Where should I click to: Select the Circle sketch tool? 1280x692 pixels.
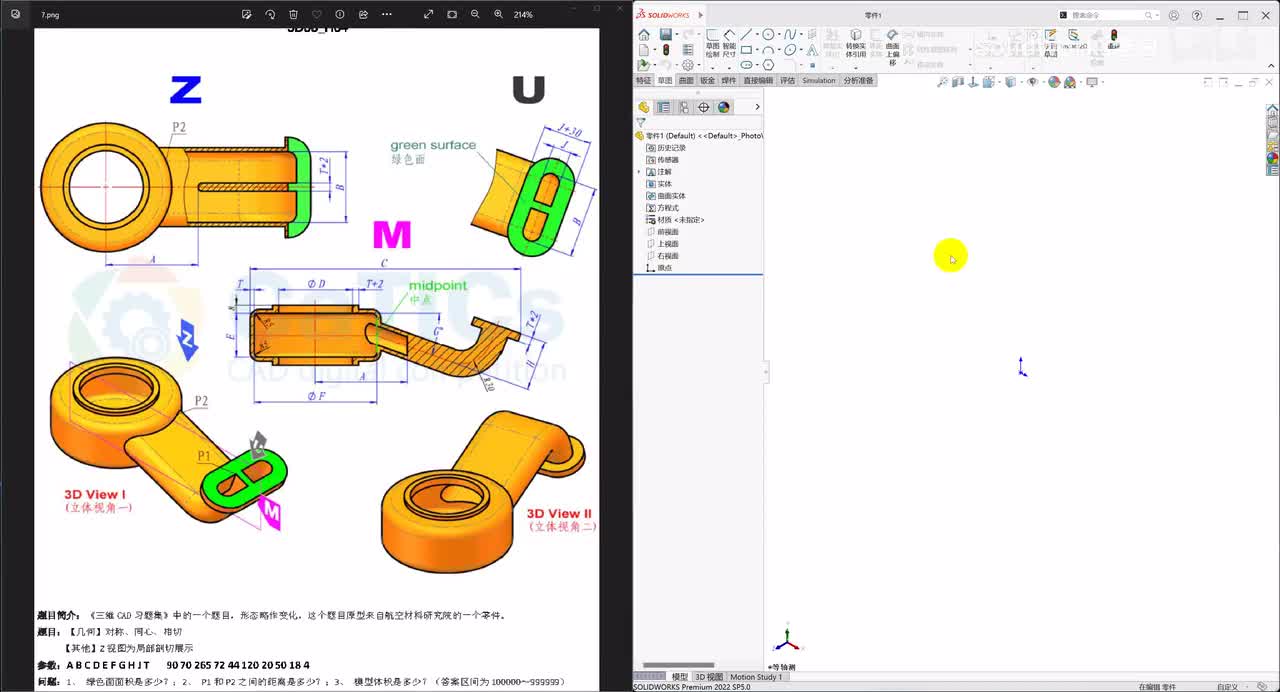pos(768,35)
